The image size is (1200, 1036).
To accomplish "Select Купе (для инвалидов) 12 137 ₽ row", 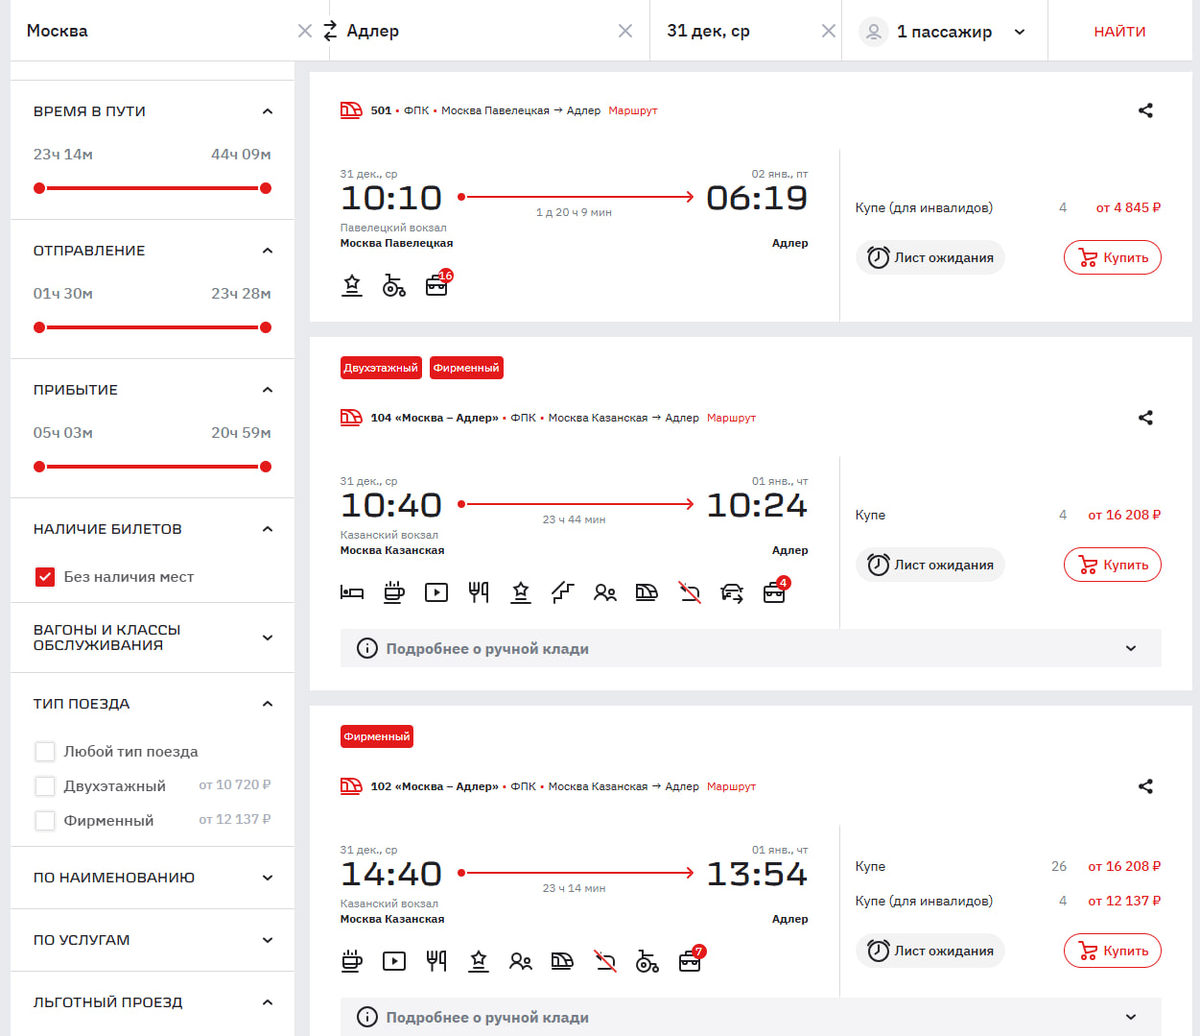I will [x=1008, y=901].
